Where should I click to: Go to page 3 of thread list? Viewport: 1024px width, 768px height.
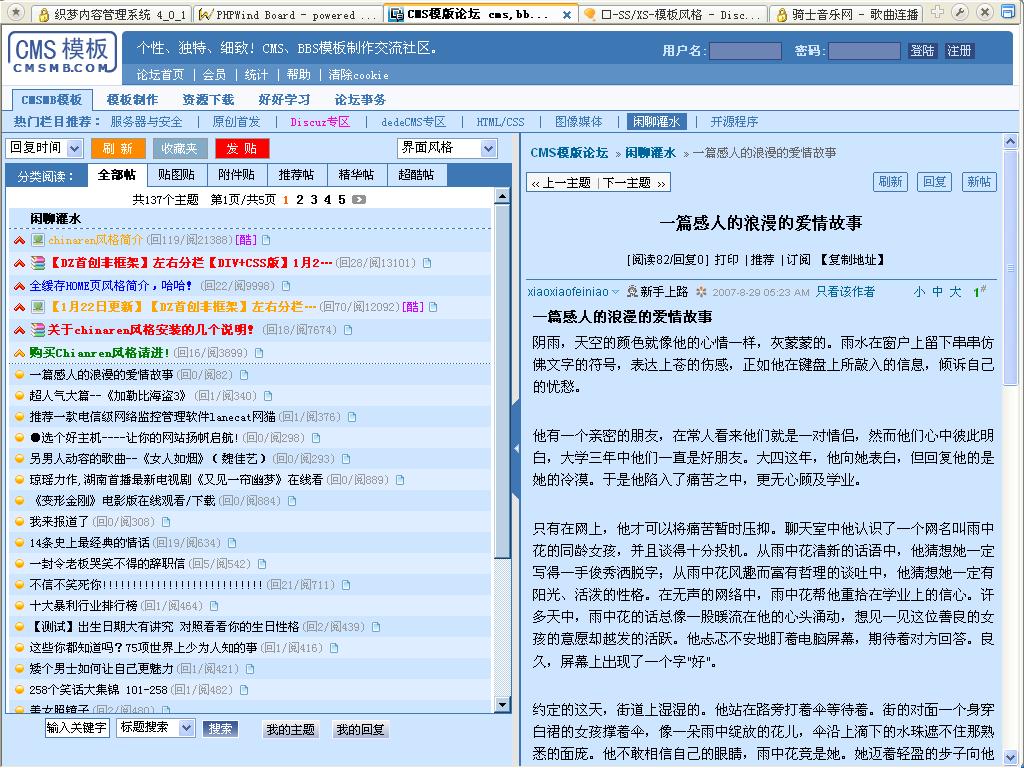pyautogui.click(x=313, y=200)
